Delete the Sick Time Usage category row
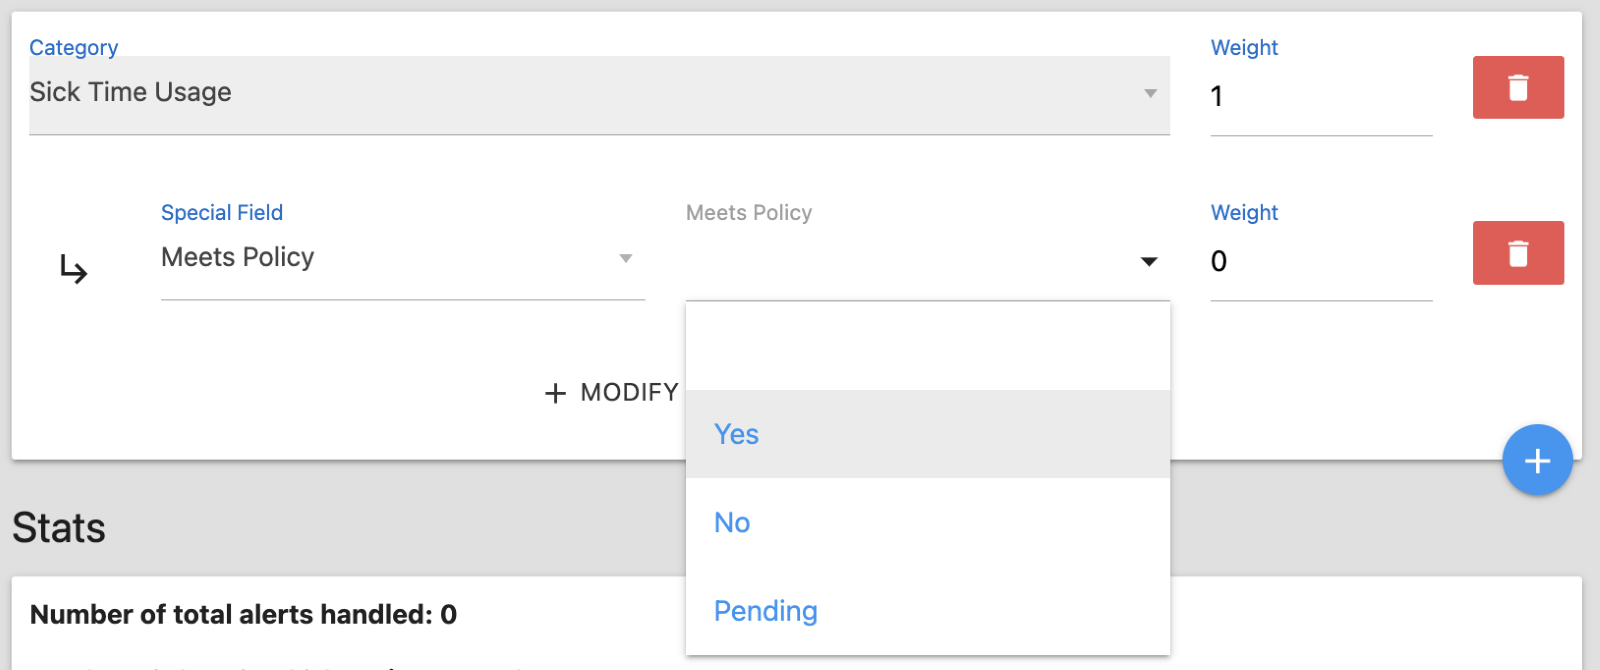The width and height of the screenshot is (1600, 670). point(1517,88)
